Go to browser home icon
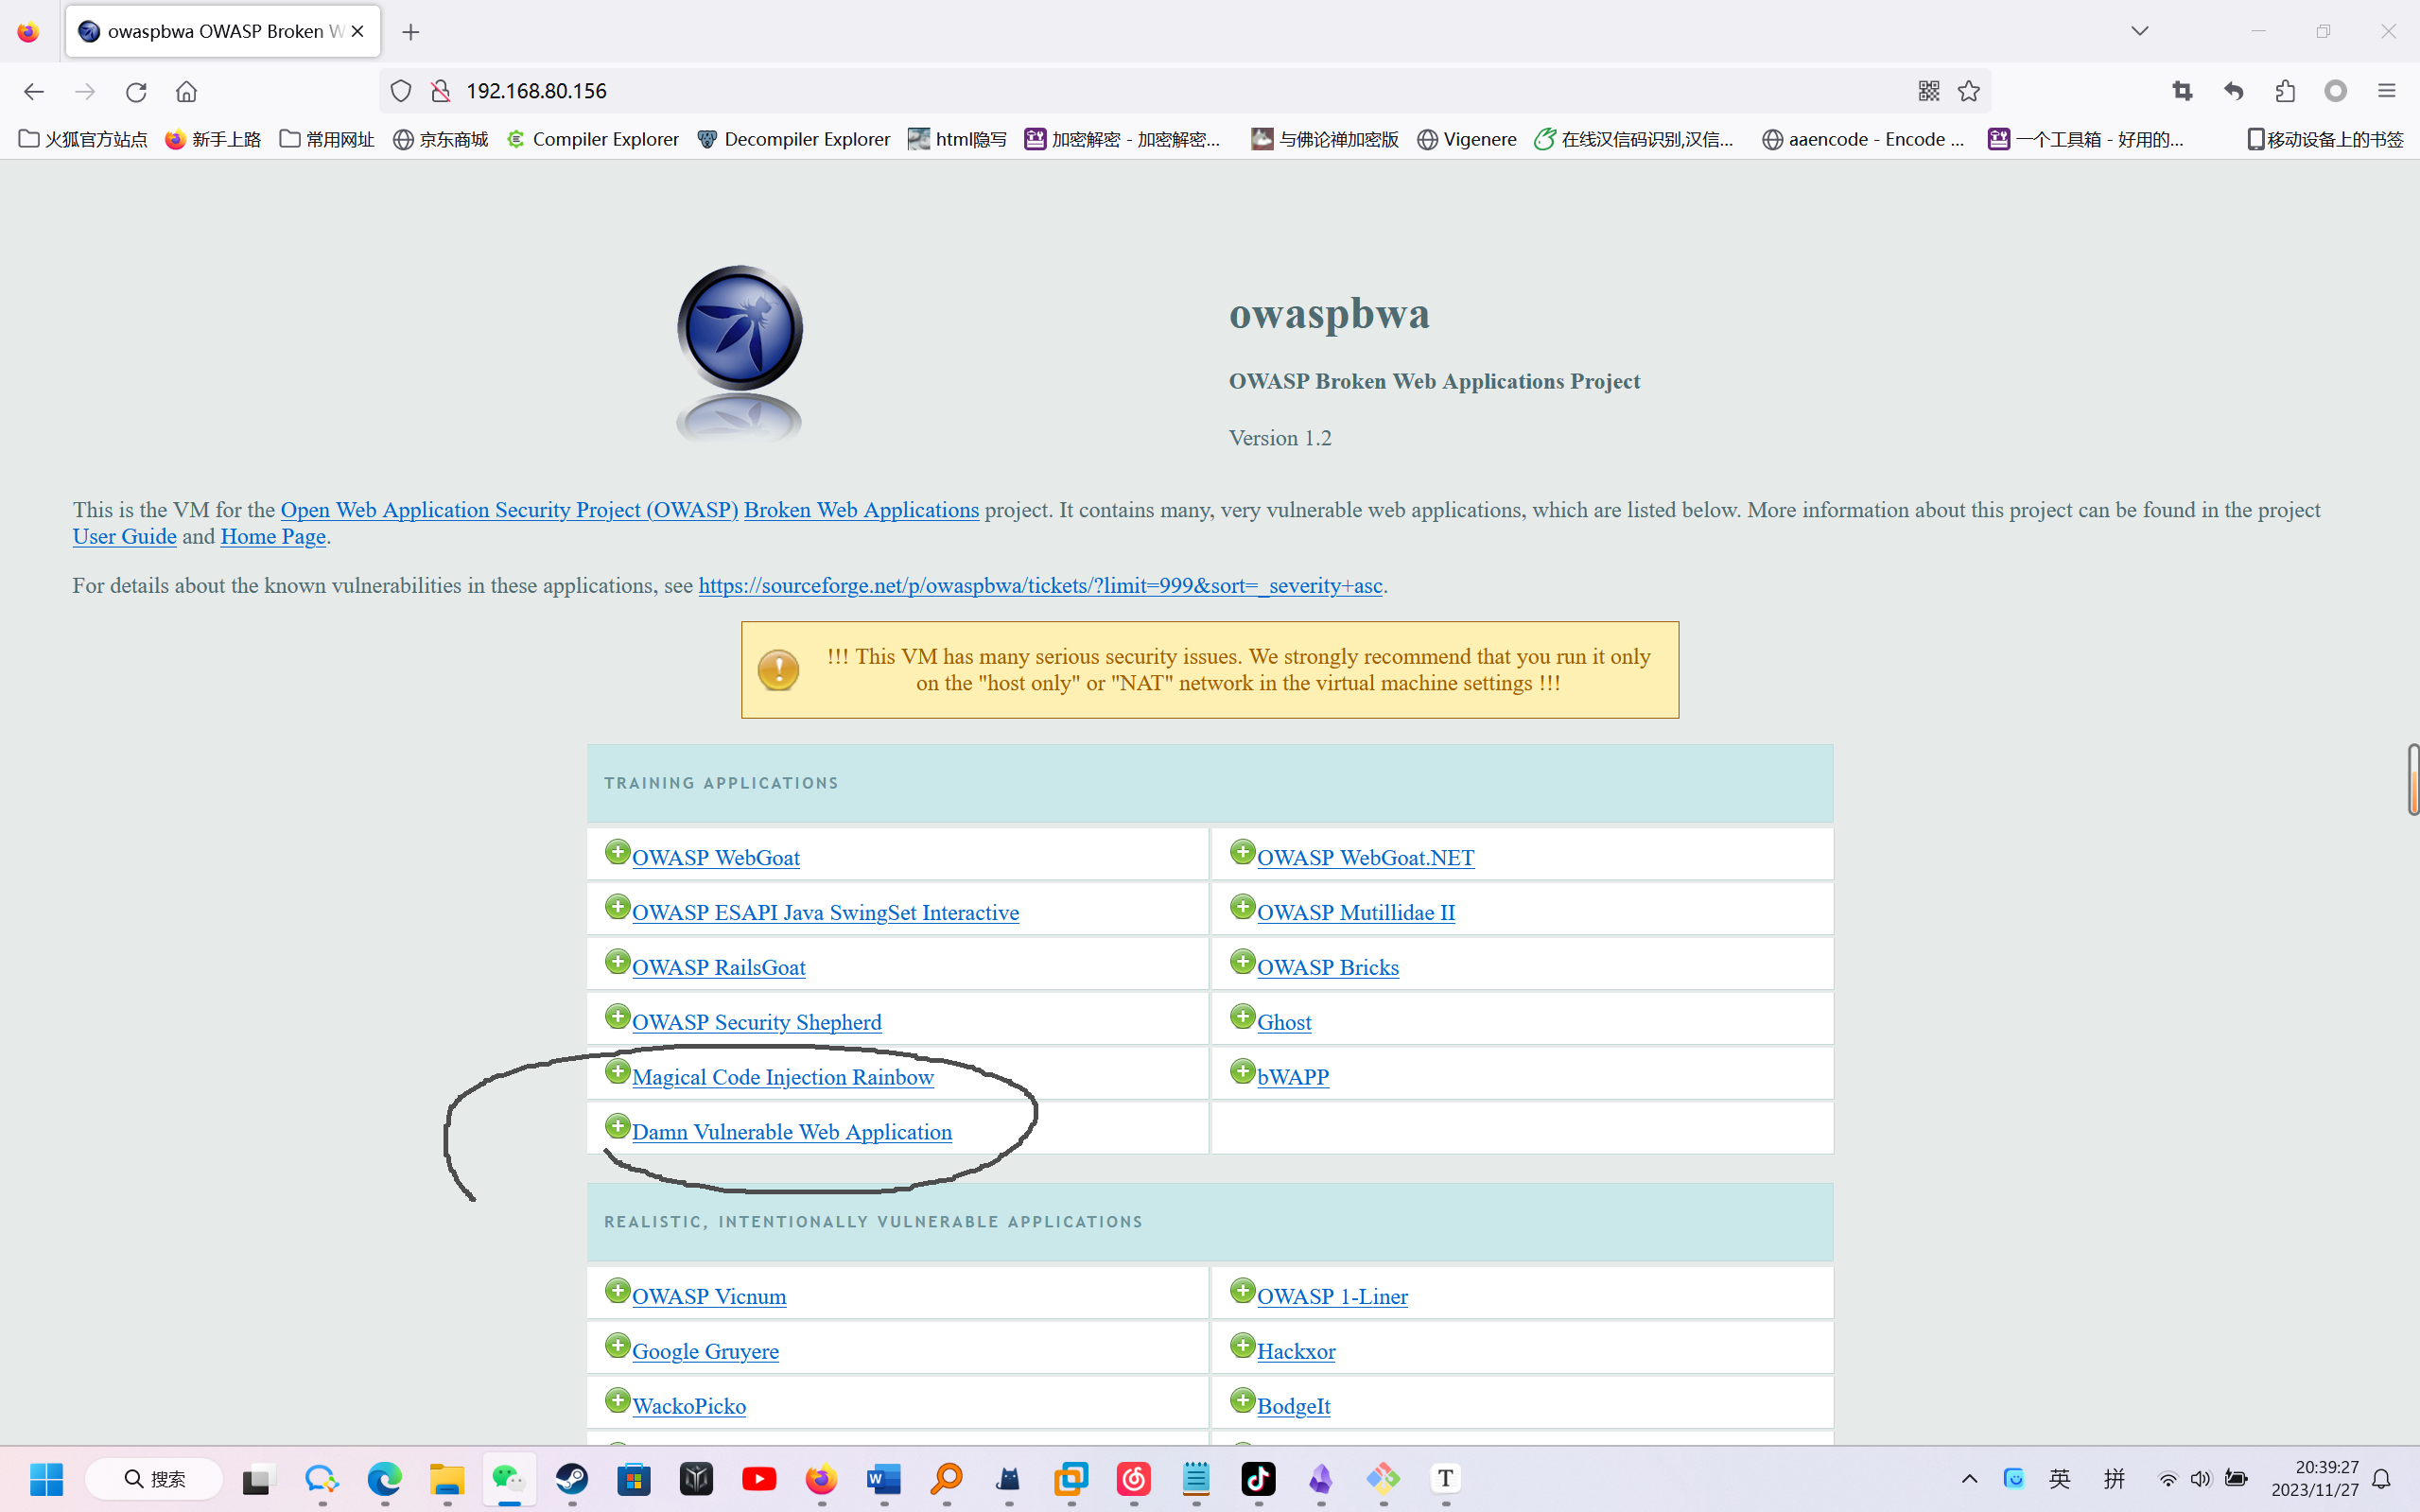The height and width of the screenshot is (1512, 2420). (187, 92)
